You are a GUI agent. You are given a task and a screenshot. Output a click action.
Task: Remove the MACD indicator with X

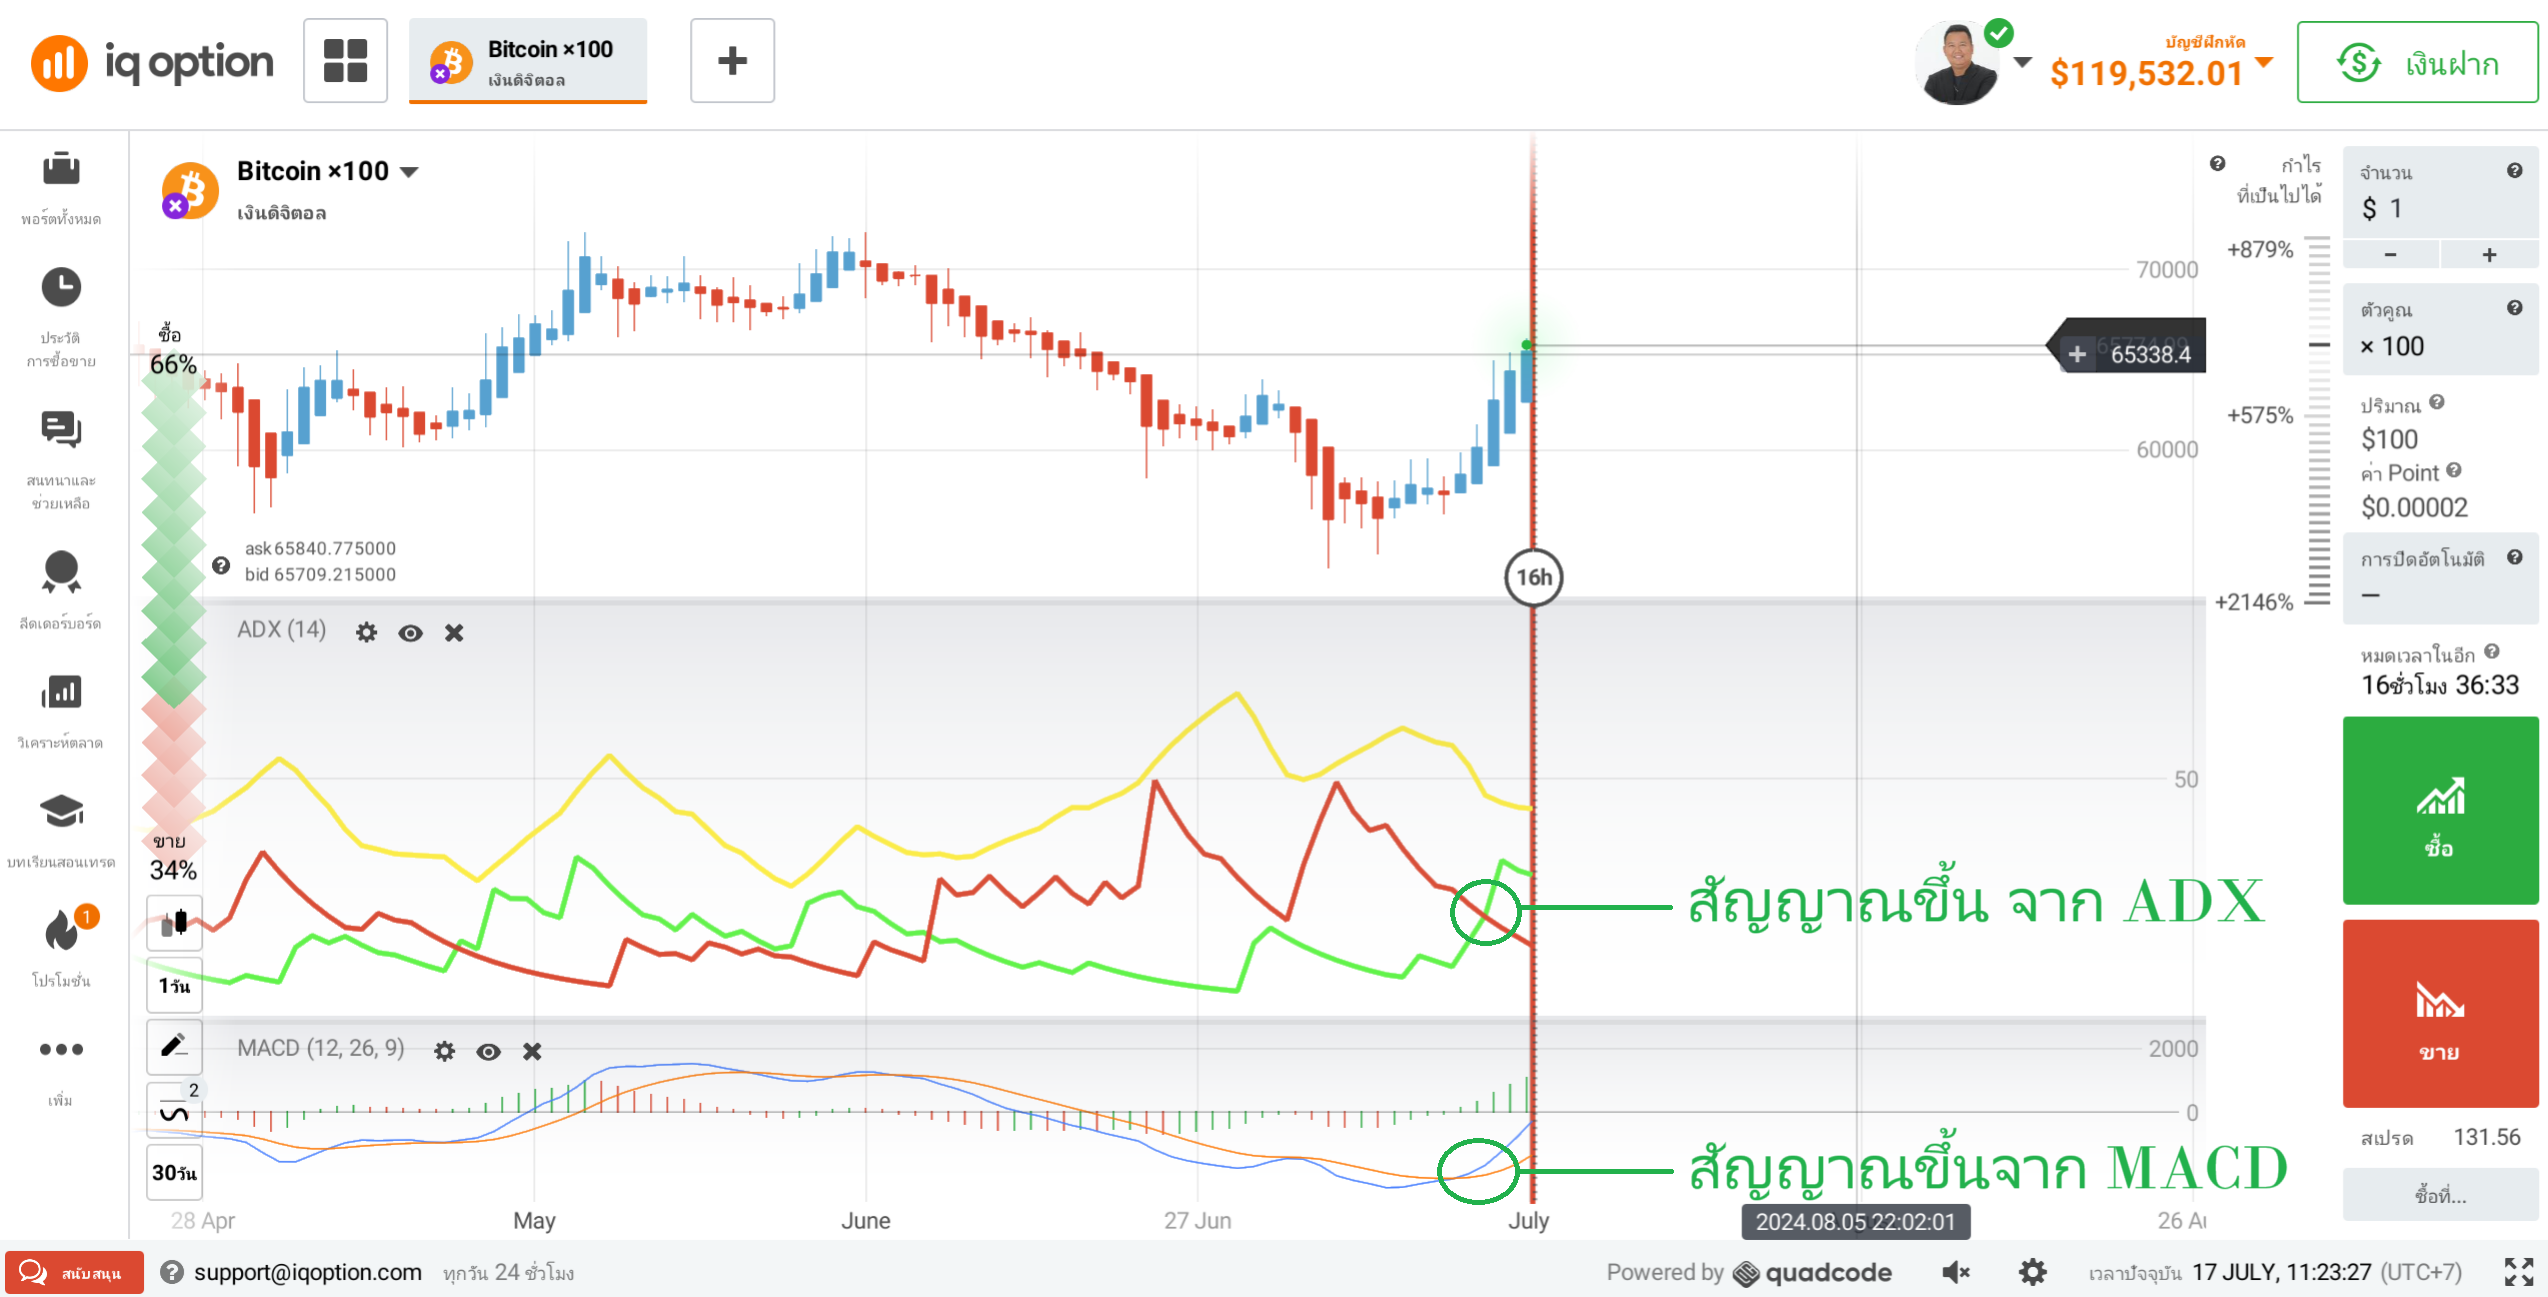(x=532, y=1051)
